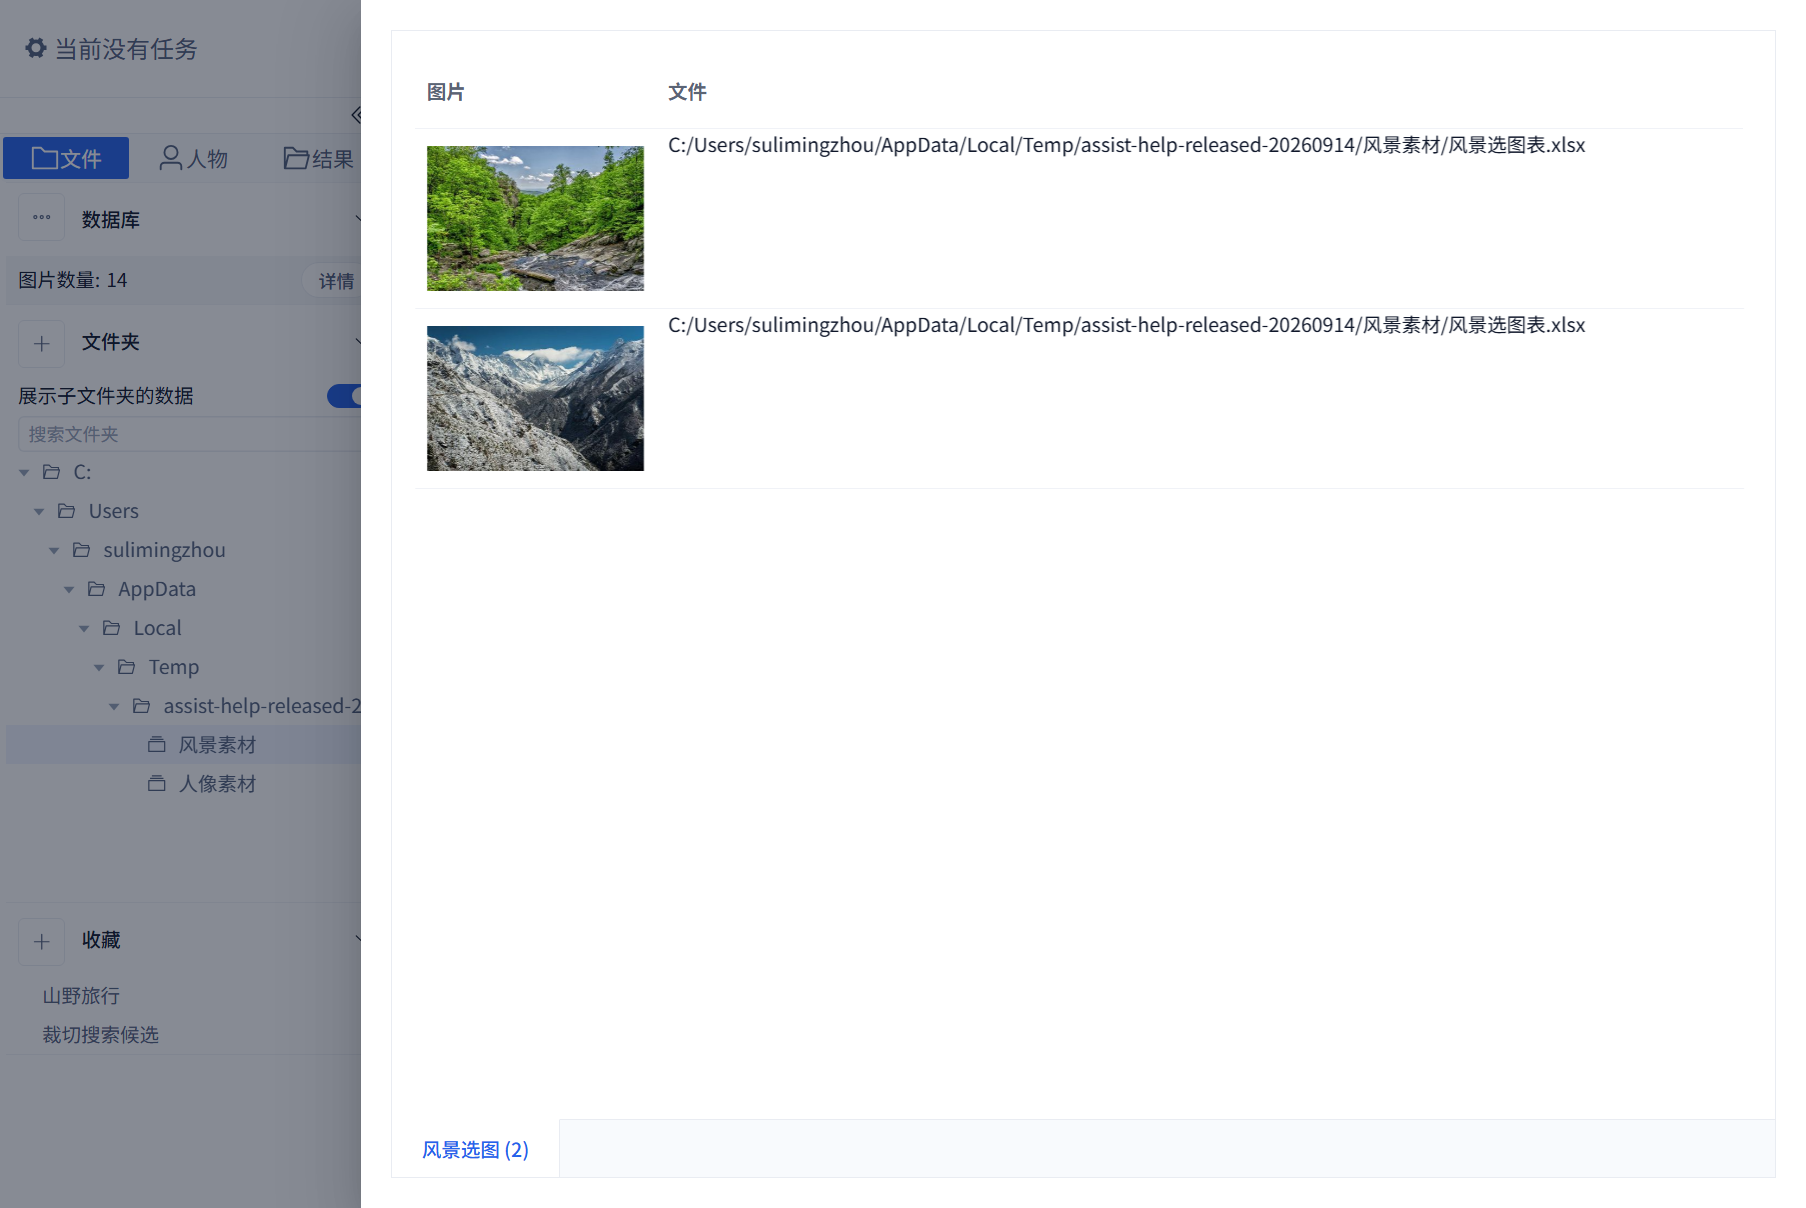Toggle 展示子文件夹的数据 switch

(345, 396)
